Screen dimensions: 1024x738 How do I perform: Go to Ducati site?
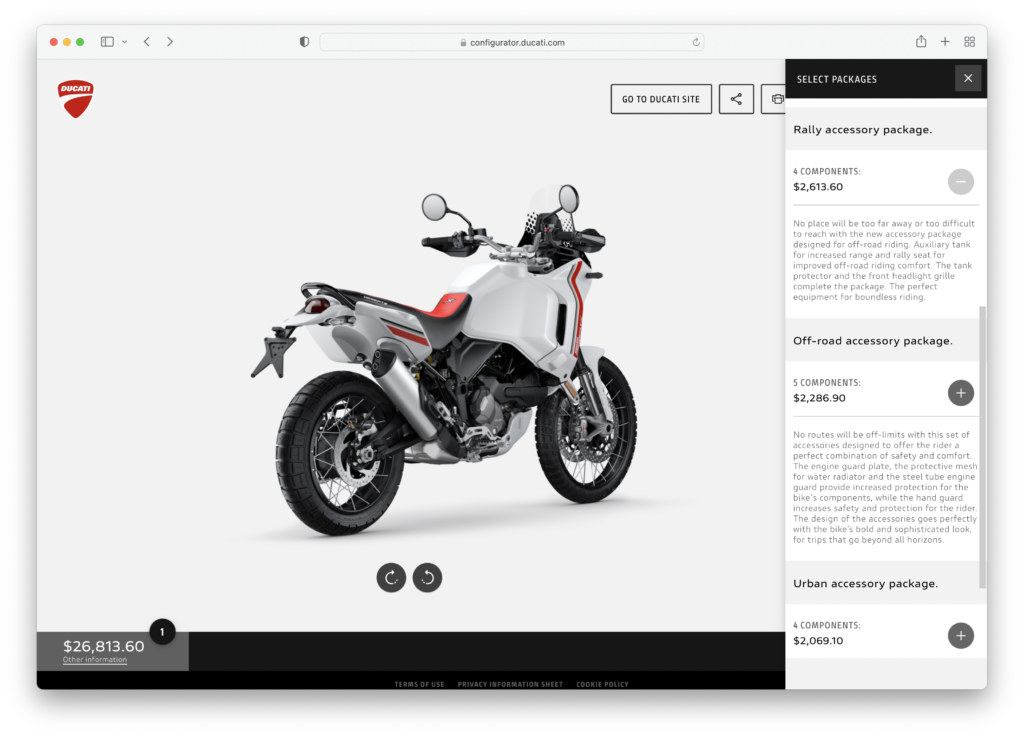(661, 99)
